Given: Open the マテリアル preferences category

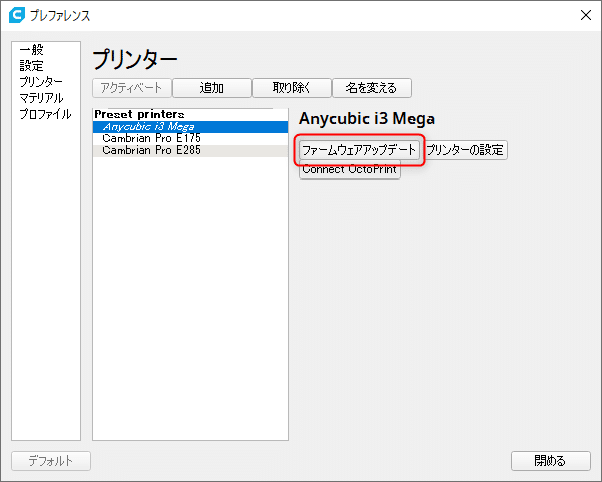Looking at the screenshot, I should pos(41,98).
